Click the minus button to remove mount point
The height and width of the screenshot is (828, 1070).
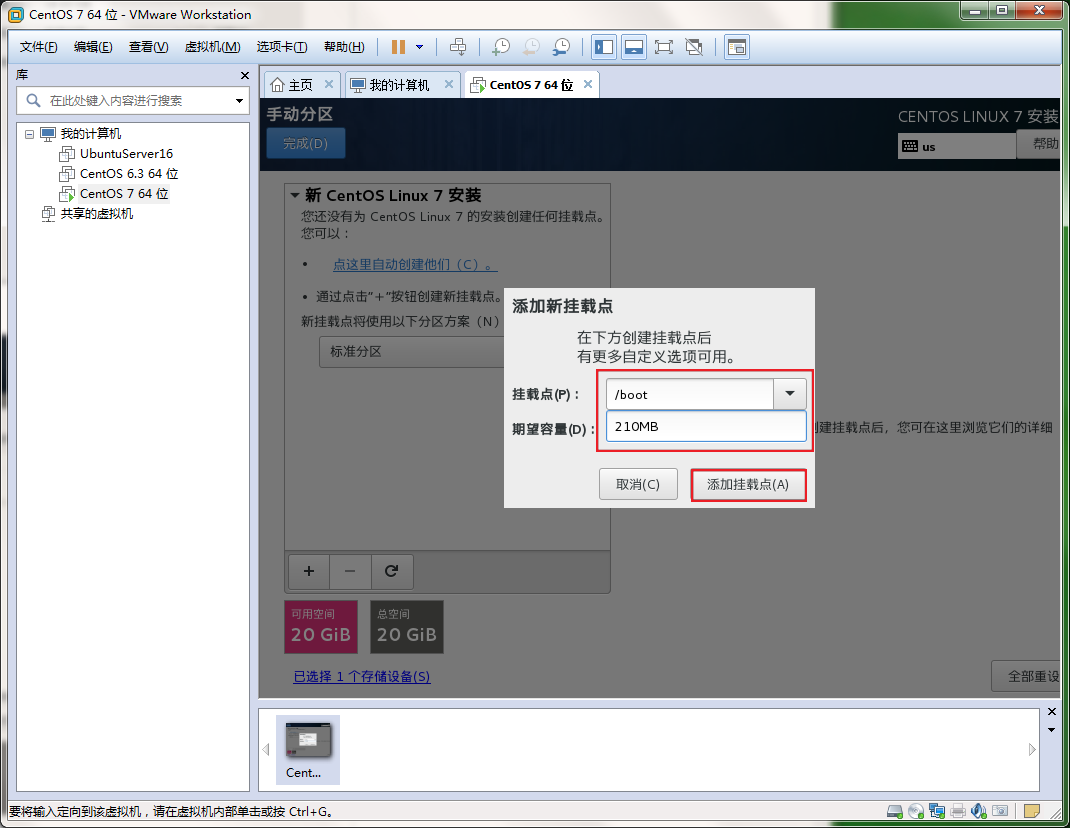(350, 571)
